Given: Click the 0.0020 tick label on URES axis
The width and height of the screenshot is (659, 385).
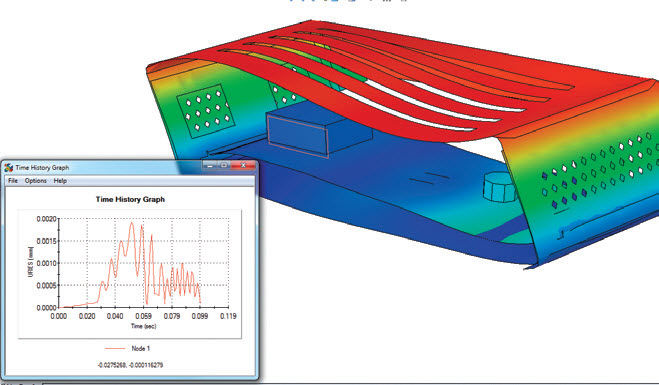Looking at the screenshot, I should pyautogui.click(x=46, y=219).
